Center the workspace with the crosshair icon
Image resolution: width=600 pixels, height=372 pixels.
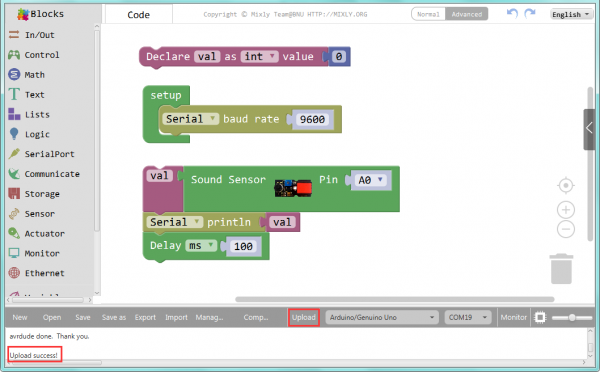[566, 186]
